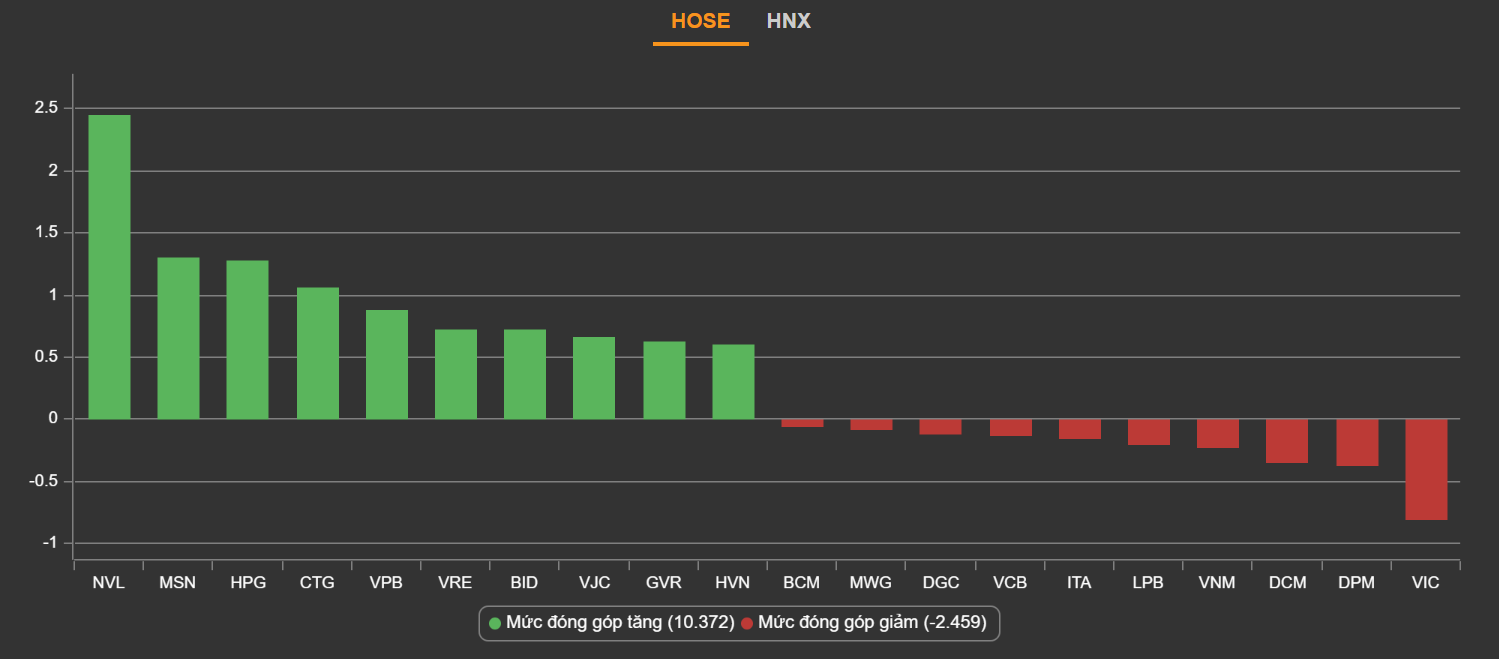Screen dimensions: 1499x659
Task: Switch to the HNX tab
Action: click(x=788, y=21)
